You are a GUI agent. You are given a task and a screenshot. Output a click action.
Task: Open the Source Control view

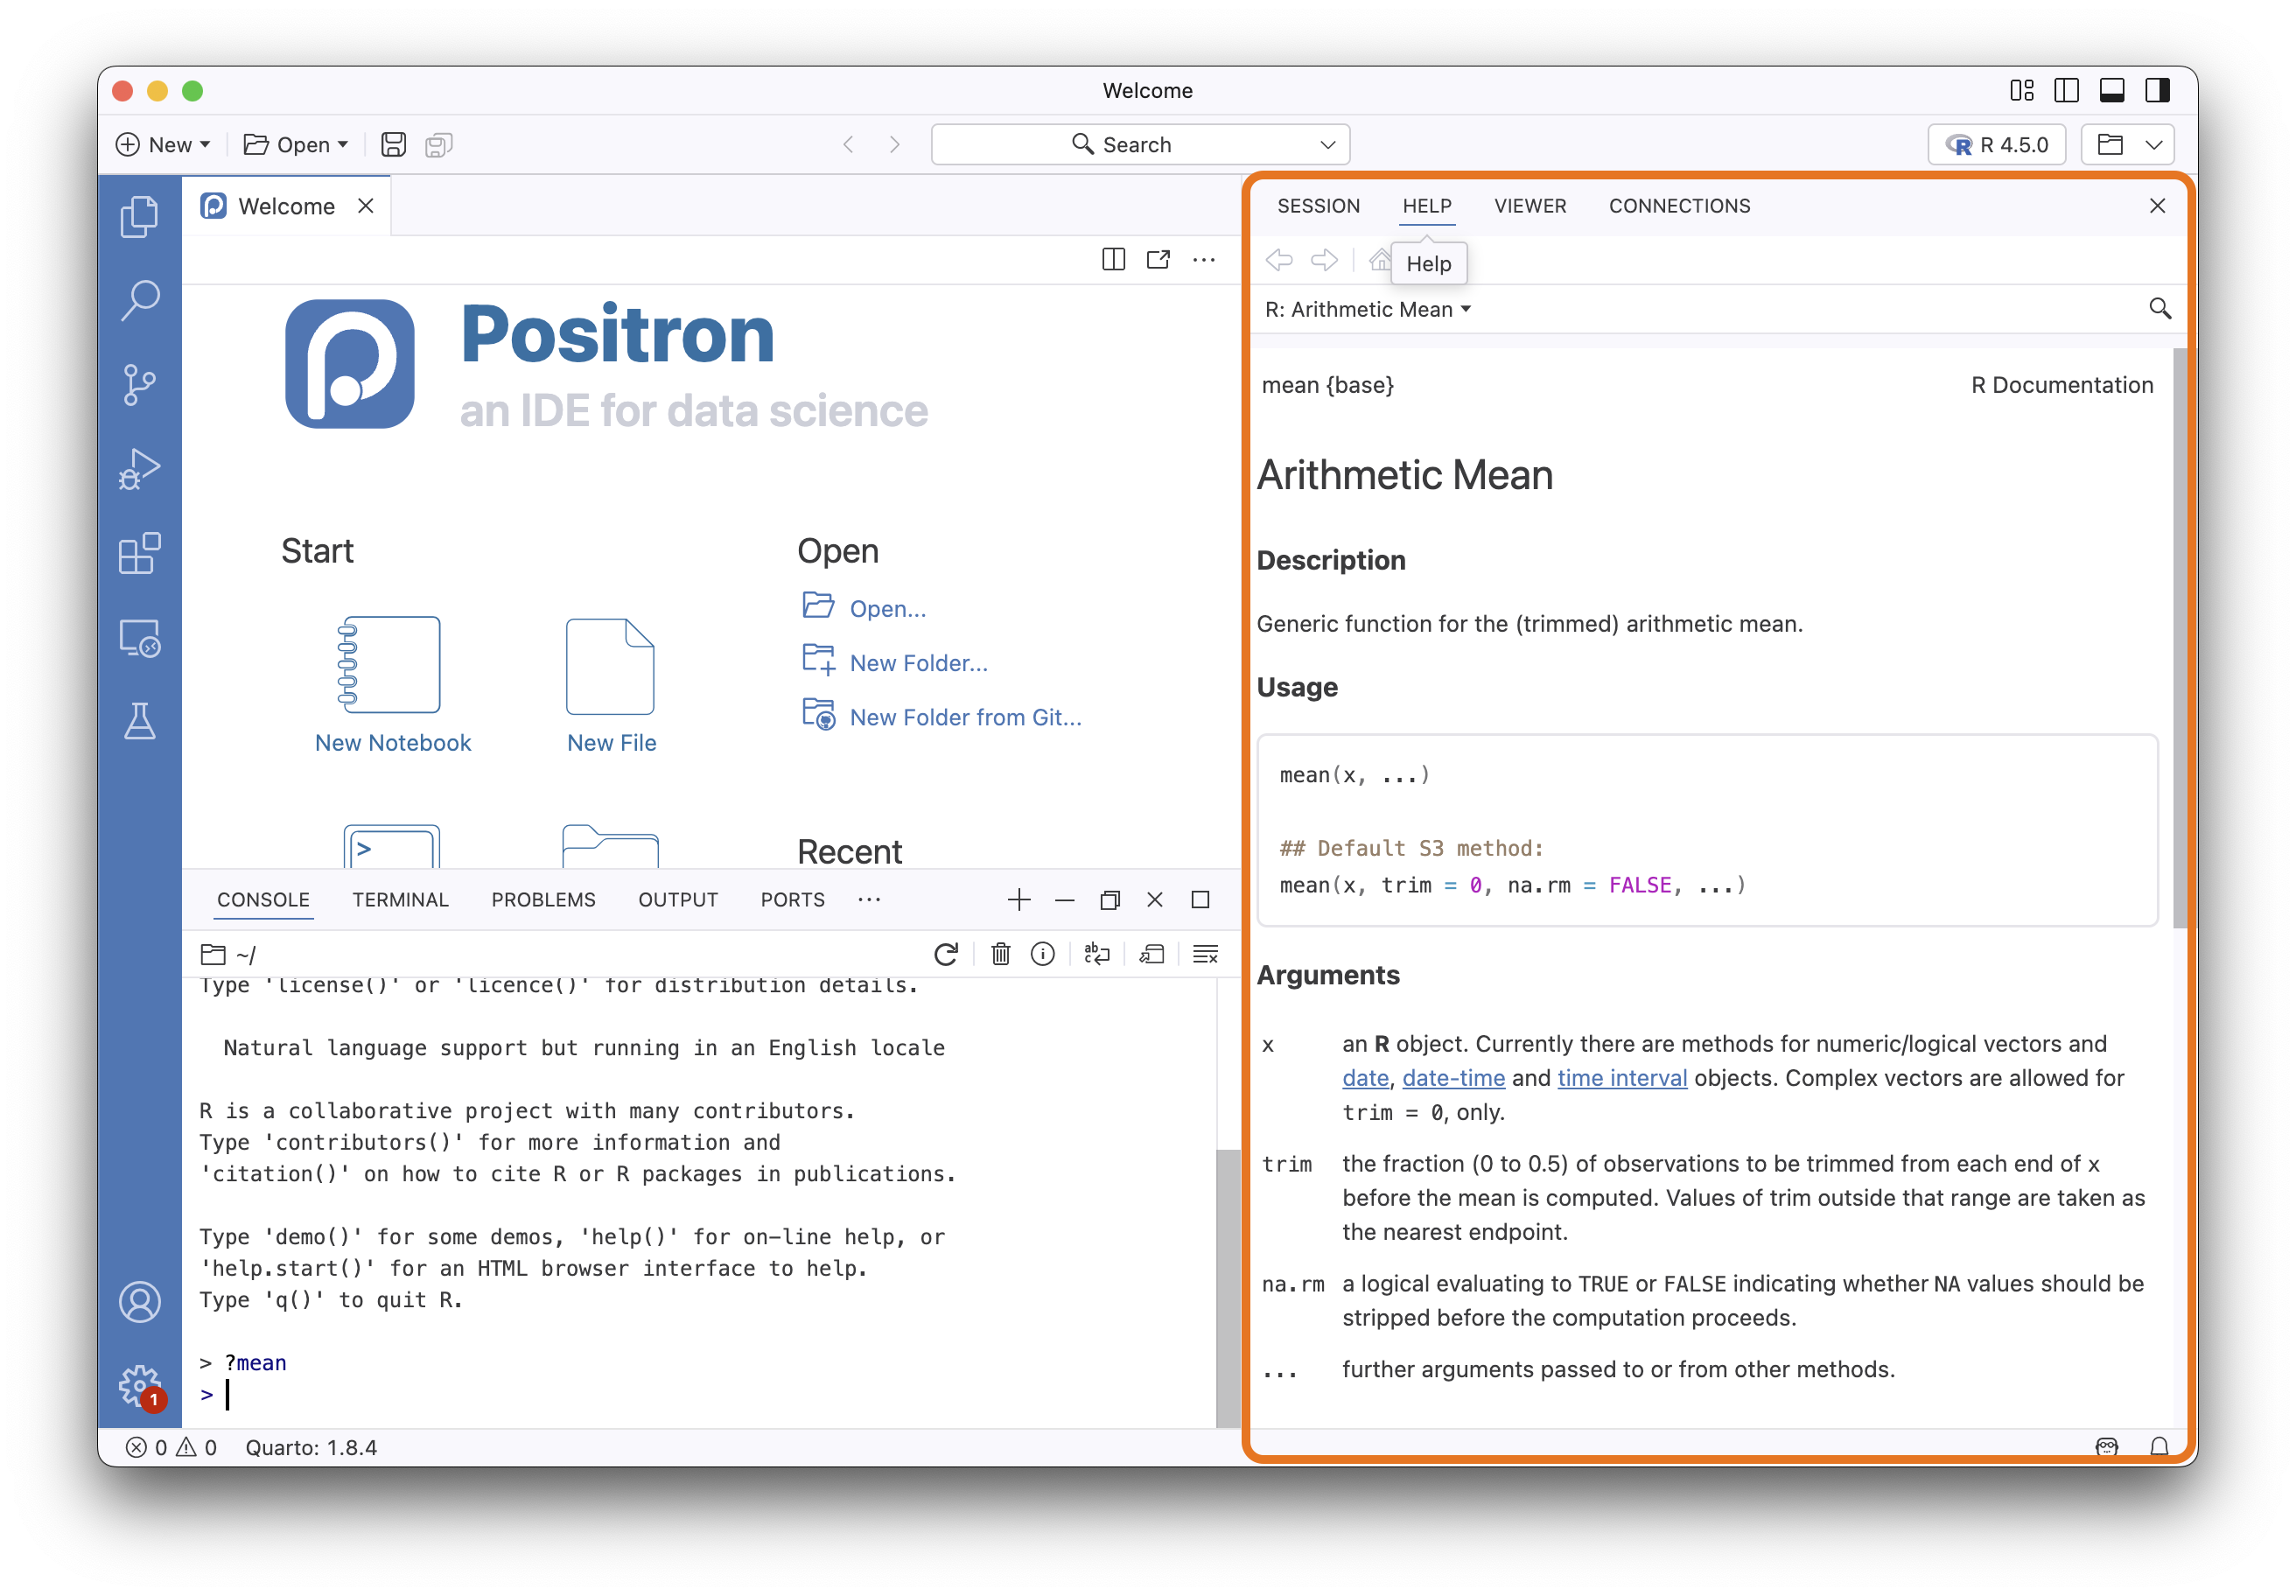coord(139,384)
